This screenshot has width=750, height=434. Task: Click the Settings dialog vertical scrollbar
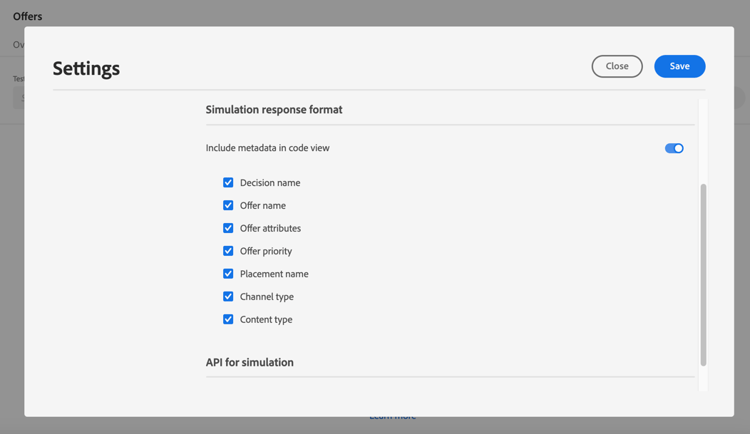pos(703,274)
